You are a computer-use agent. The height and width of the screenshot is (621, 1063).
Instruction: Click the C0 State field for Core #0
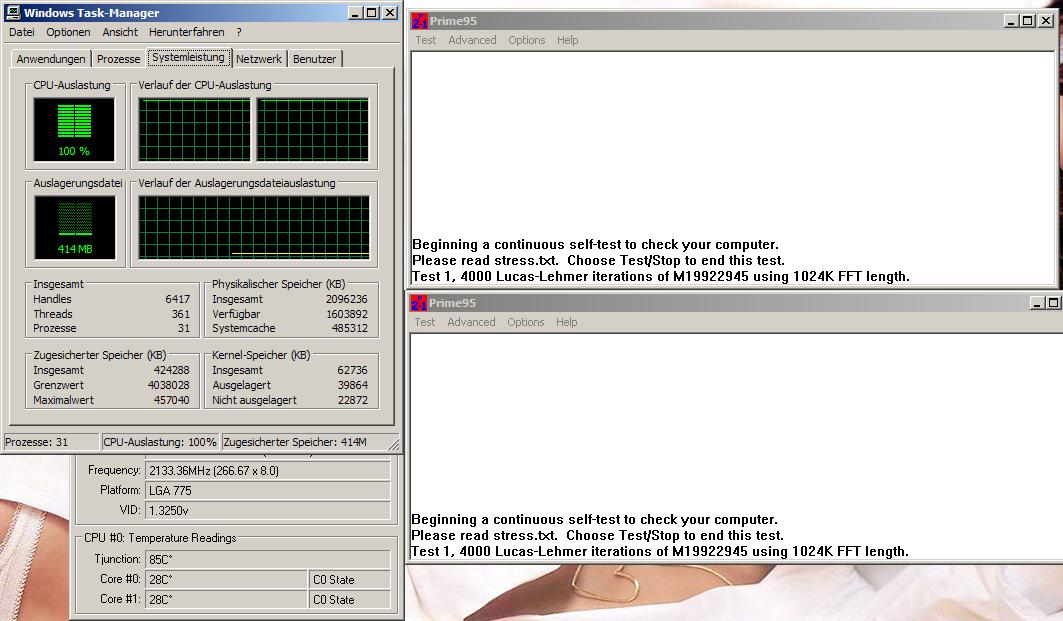pos(349,580)
